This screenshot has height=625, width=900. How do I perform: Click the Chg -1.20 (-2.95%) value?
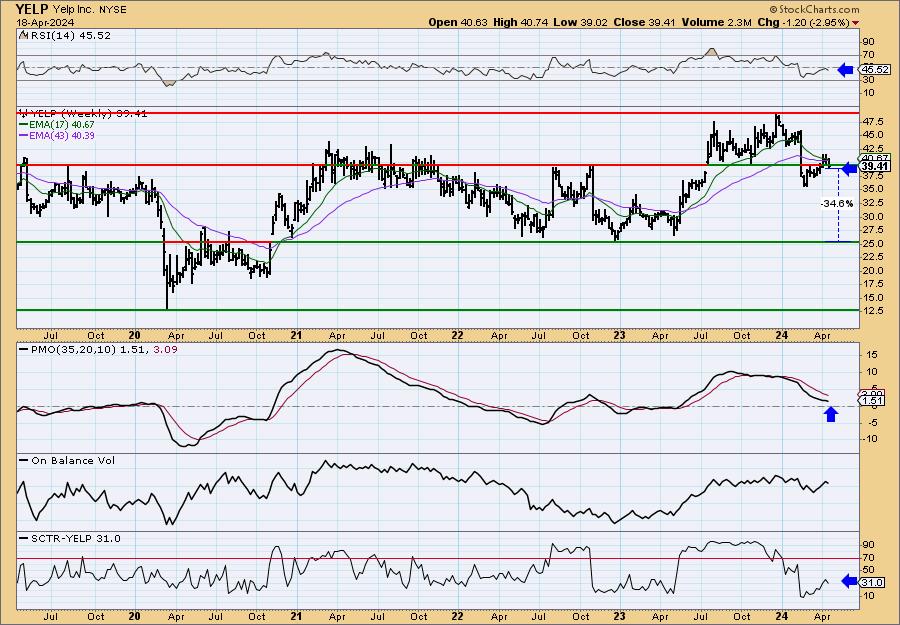click(x=804, y=22)
